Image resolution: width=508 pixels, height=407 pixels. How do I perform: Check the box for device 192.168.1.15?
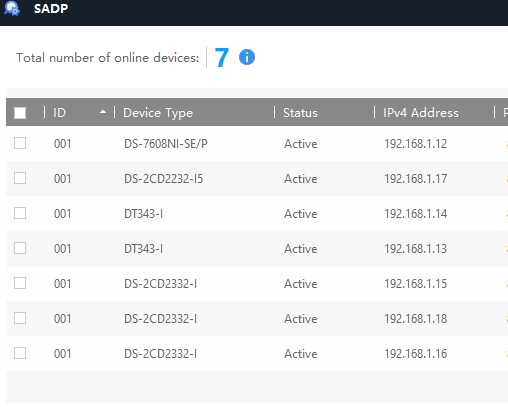click(20, 283)
